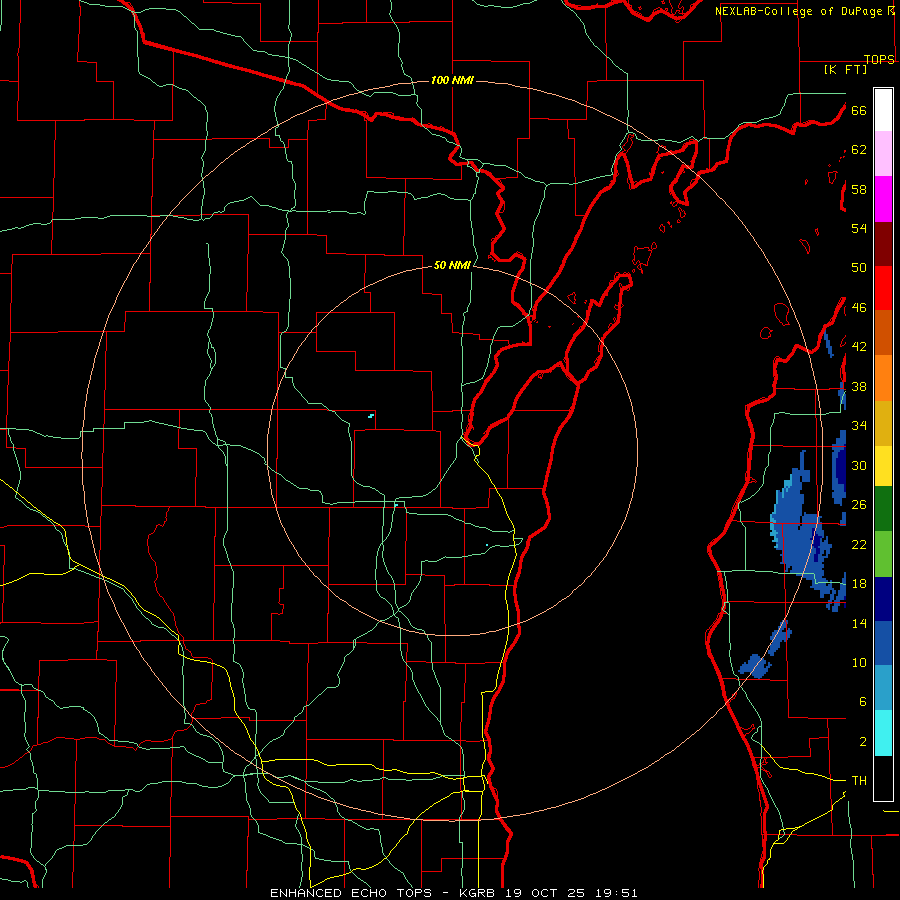The width and height of the screenshot is (900, 900).
Task: Click the light orange legend swatch
Action: point(883,378)
